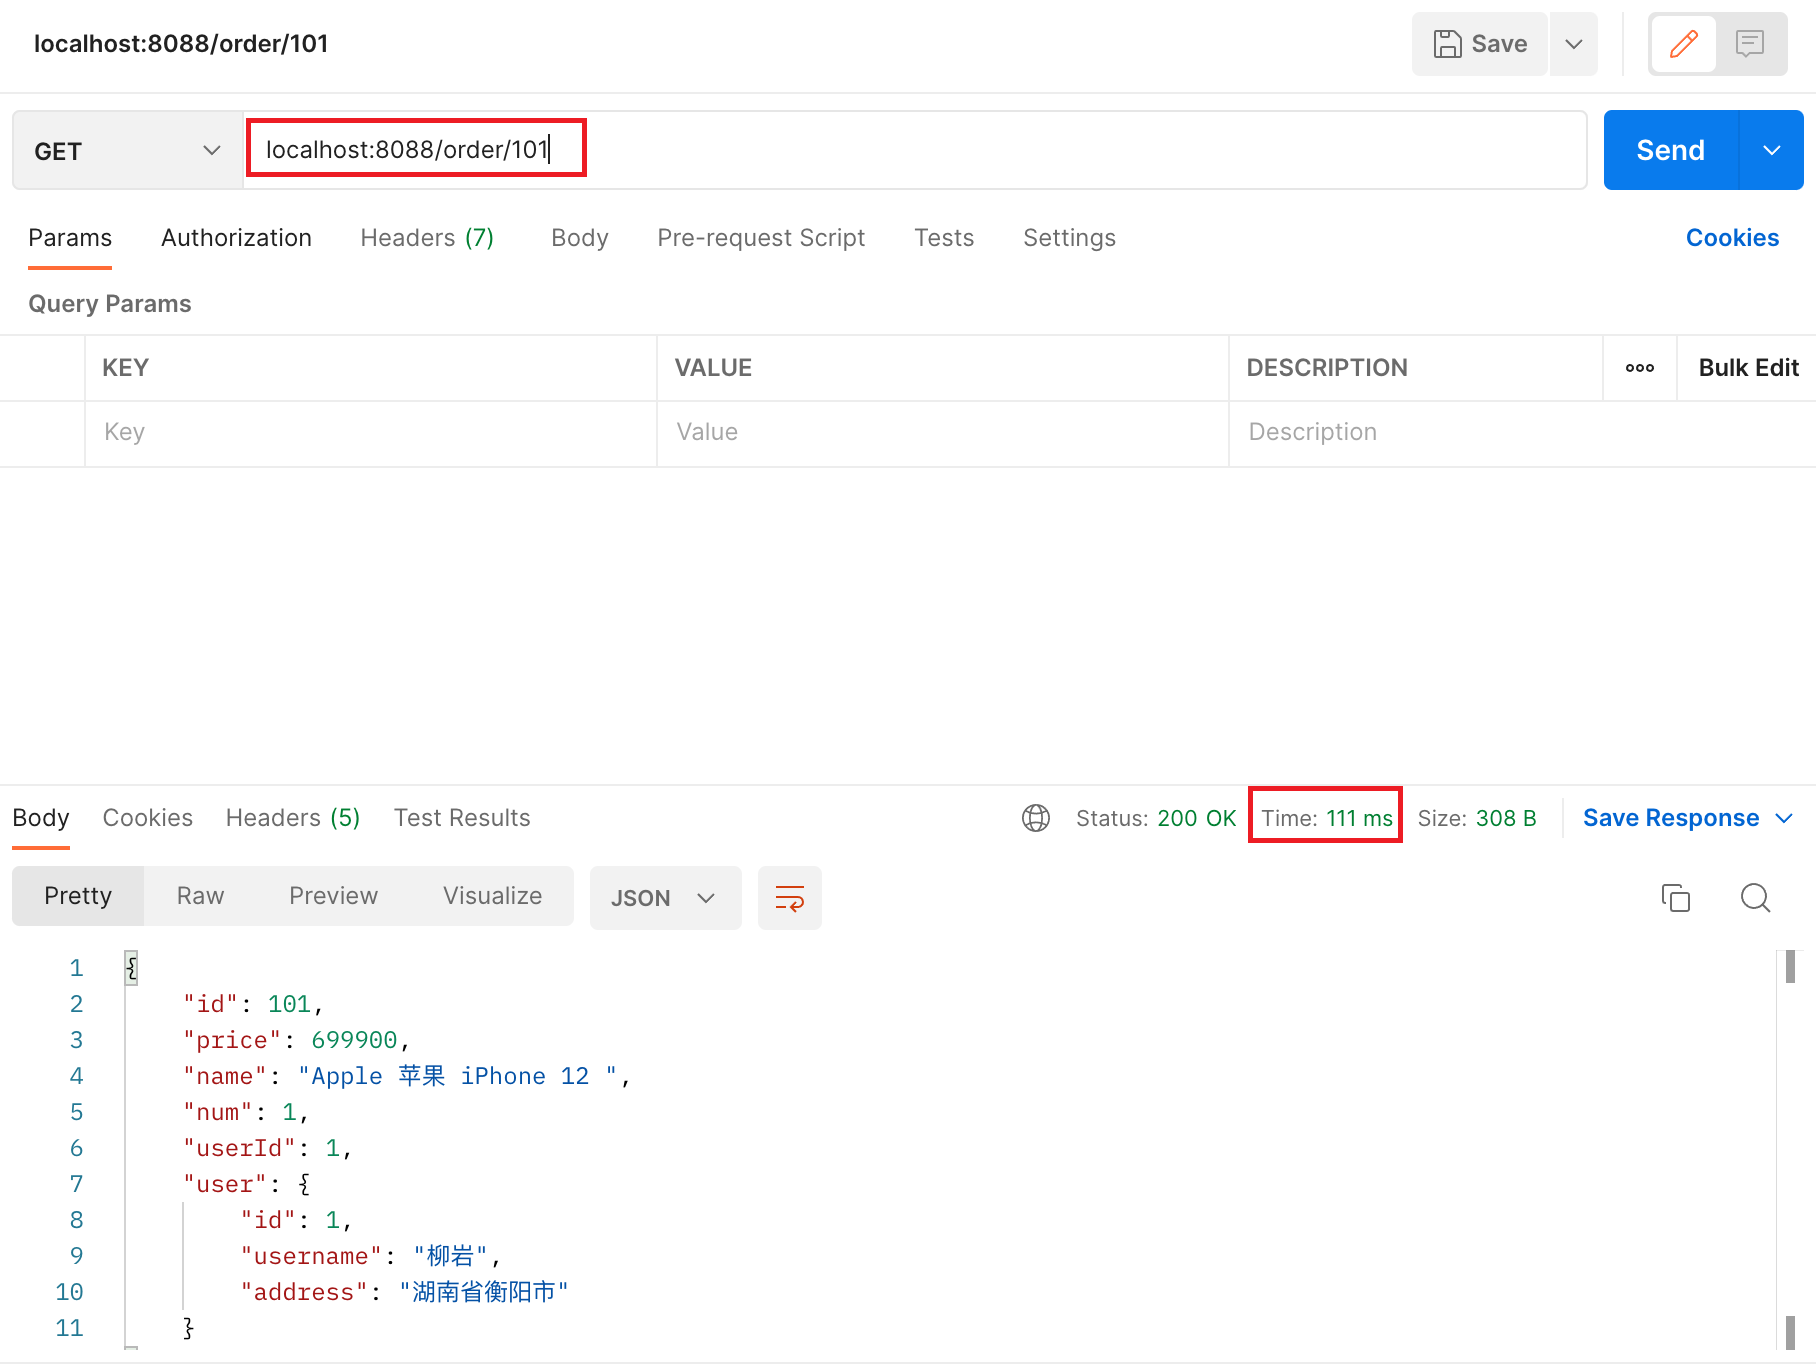Open the JSON format dropdown
The image size is (1816, 1368).
pos(666,898)
